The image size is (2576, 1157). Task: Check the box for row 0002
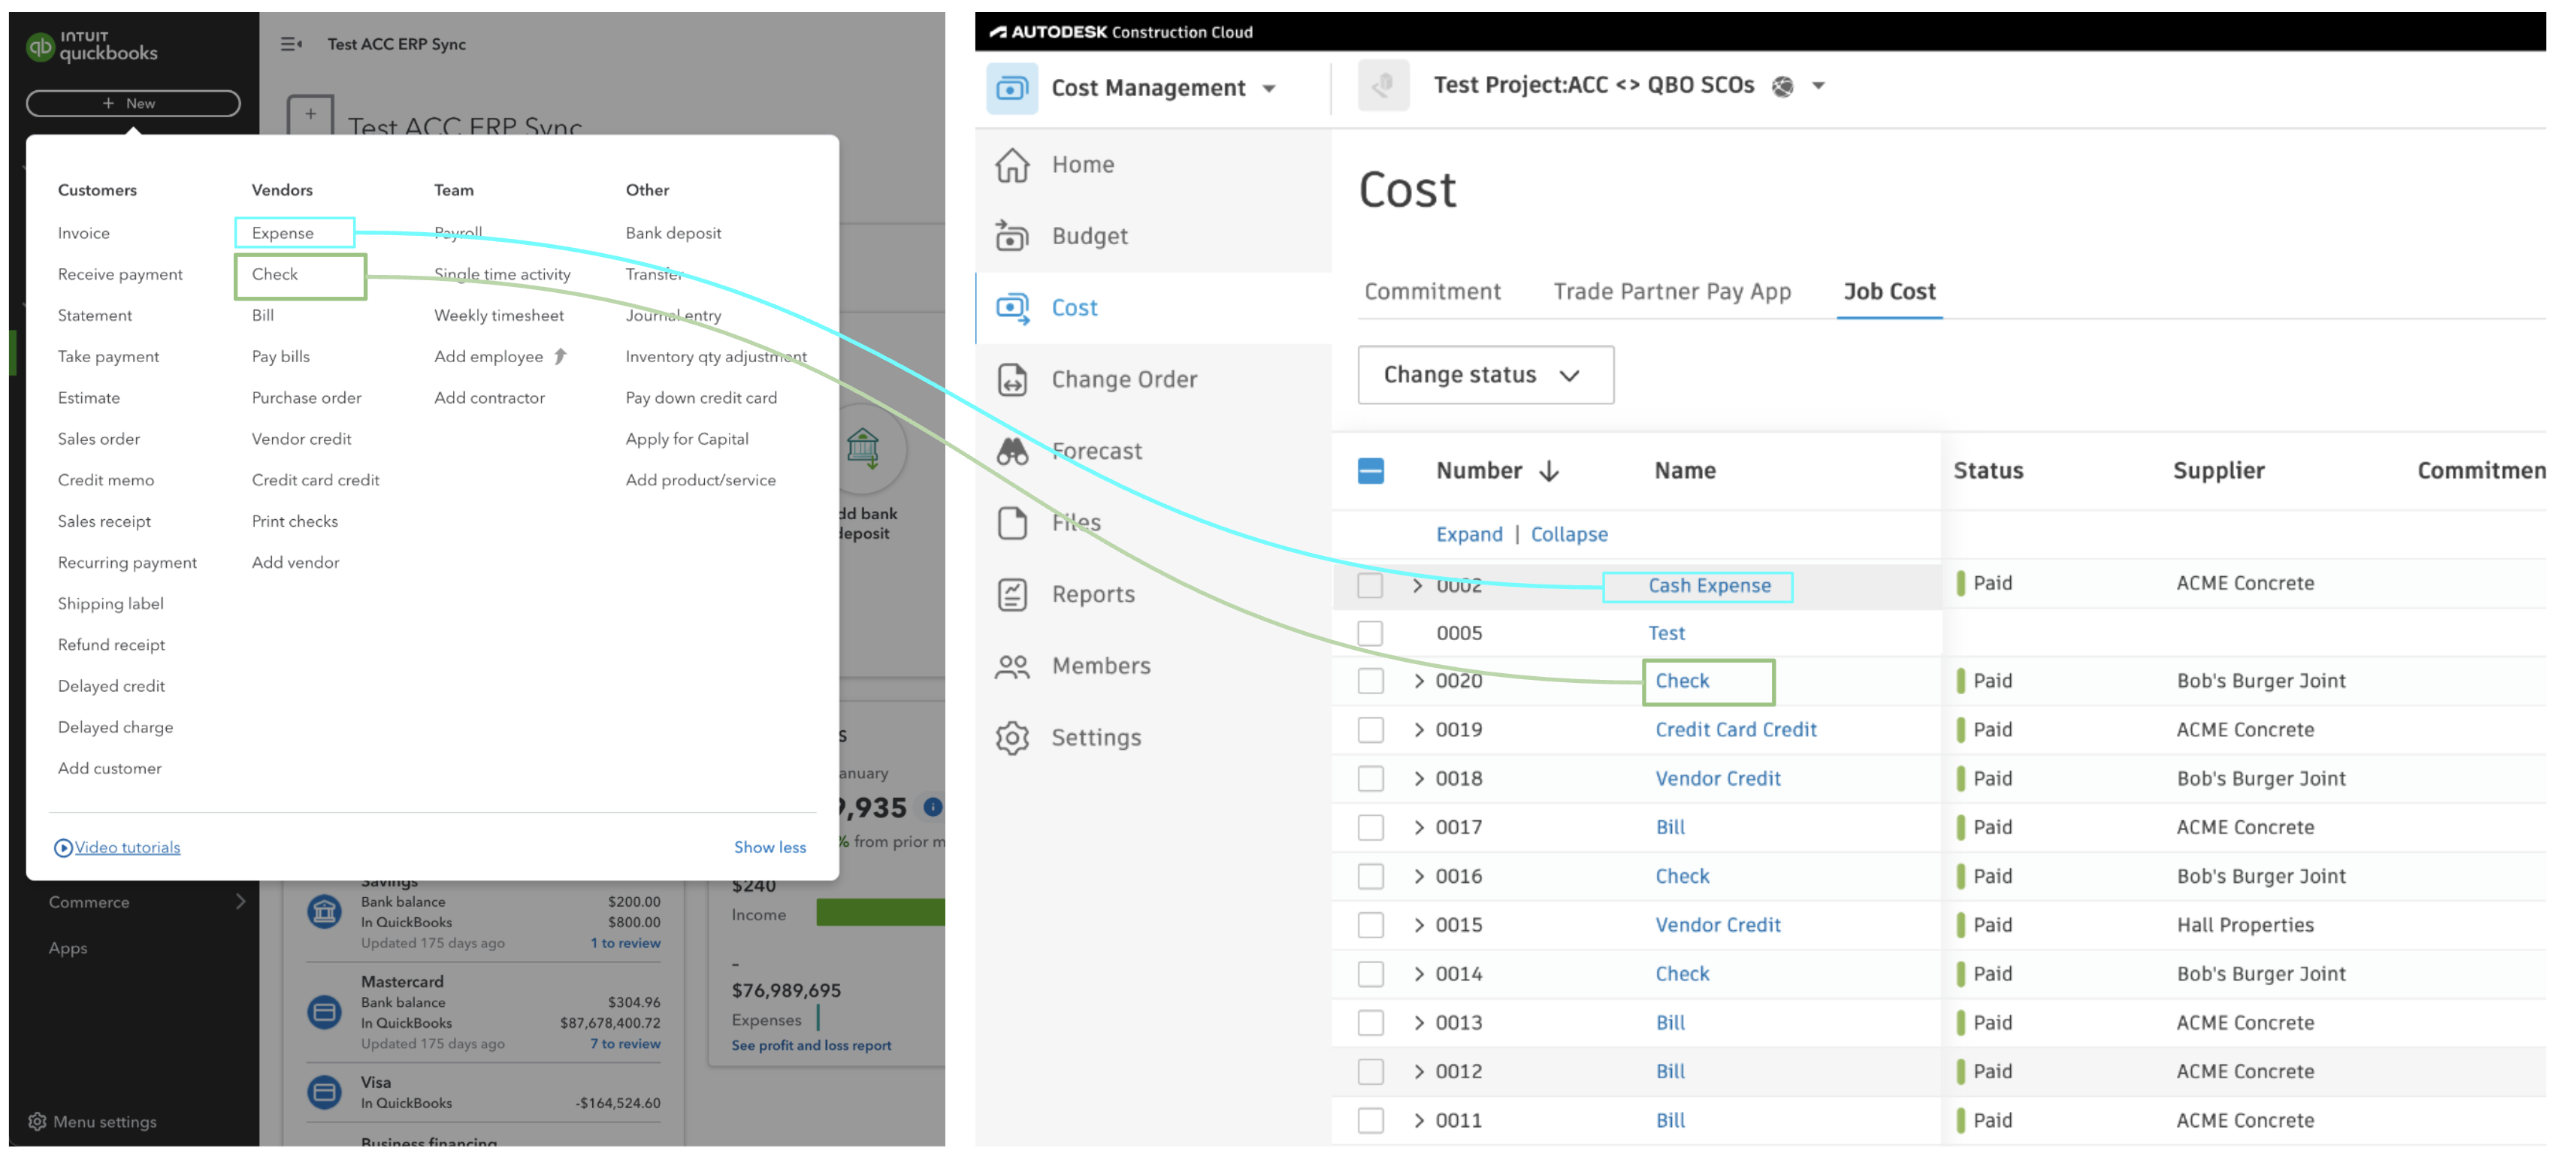pyautogui.click(x=1370, y=586)
